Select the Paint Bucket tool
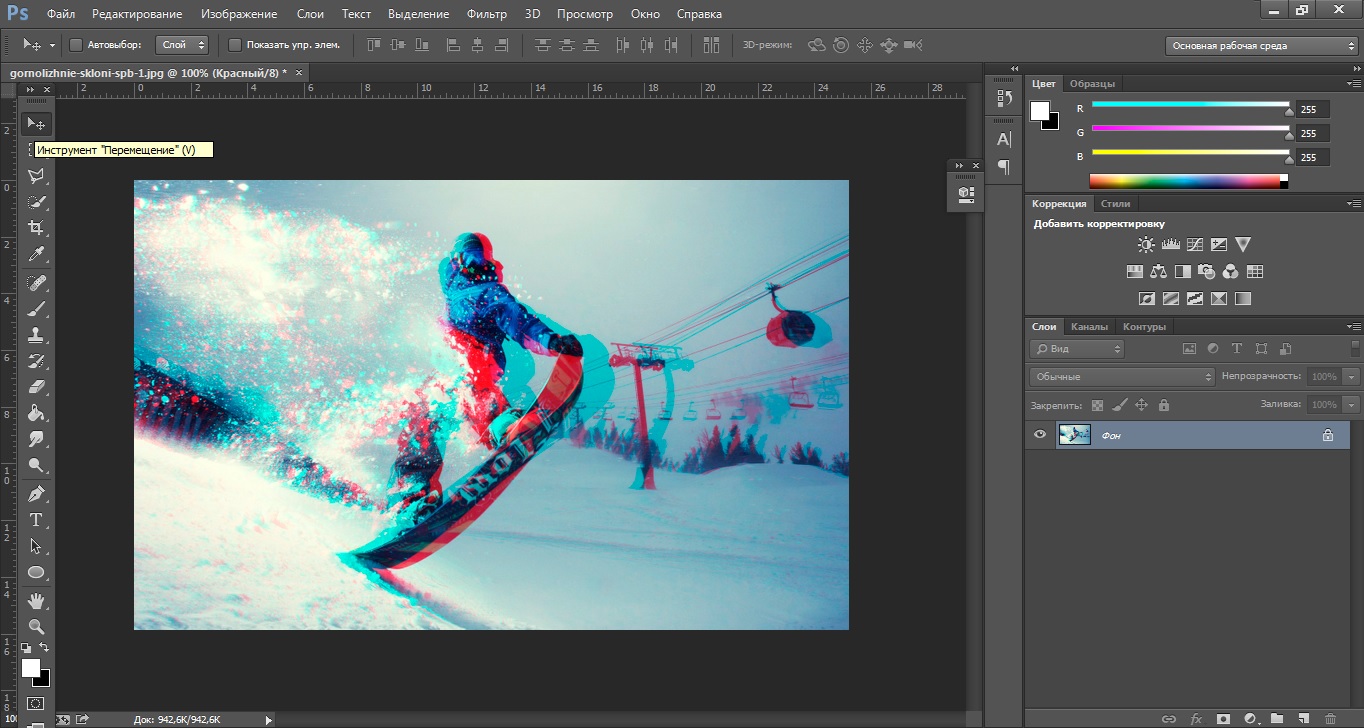Screen dimensions: 1364x728 (36, 413)
